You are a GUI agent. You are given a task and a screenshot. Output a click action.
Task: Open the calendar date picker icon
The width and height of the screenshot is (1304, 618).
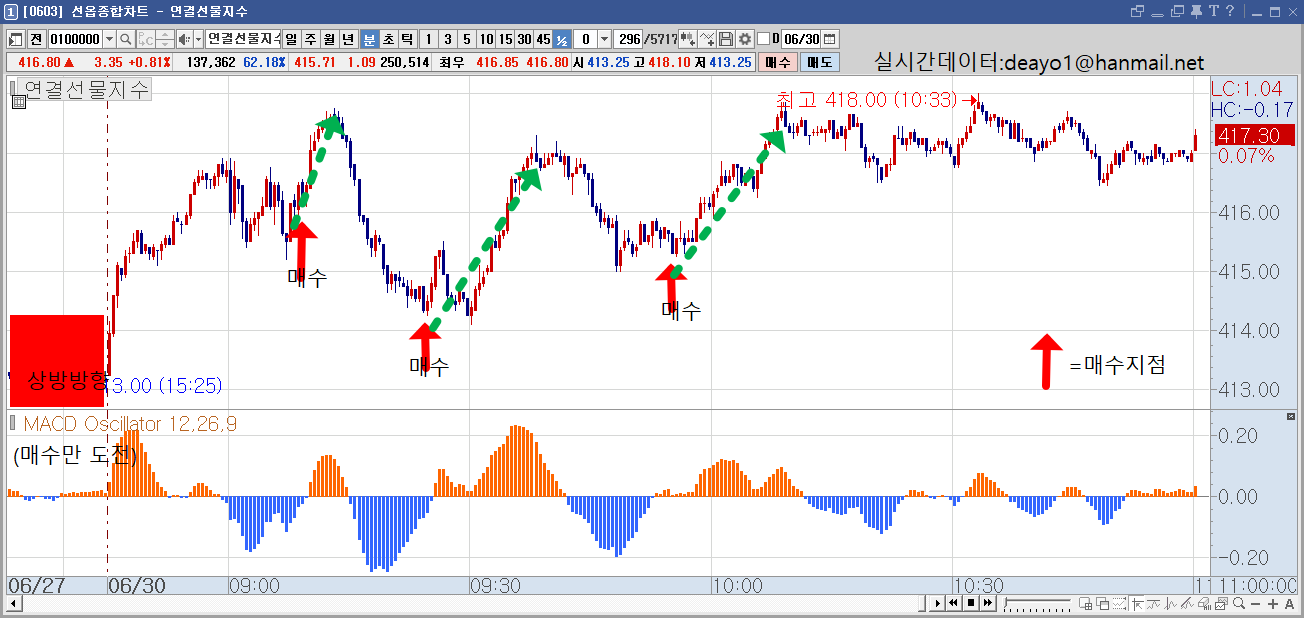(830, 39)
